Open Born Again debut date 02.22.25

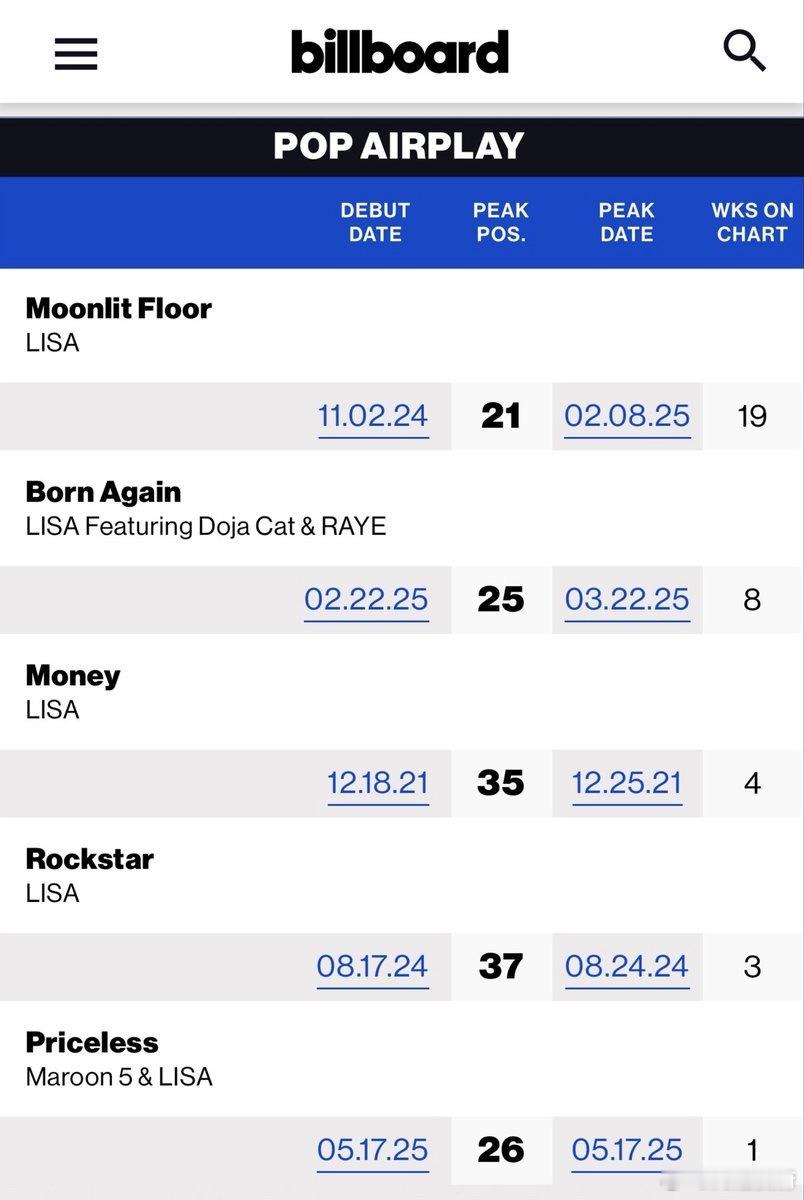366,599
